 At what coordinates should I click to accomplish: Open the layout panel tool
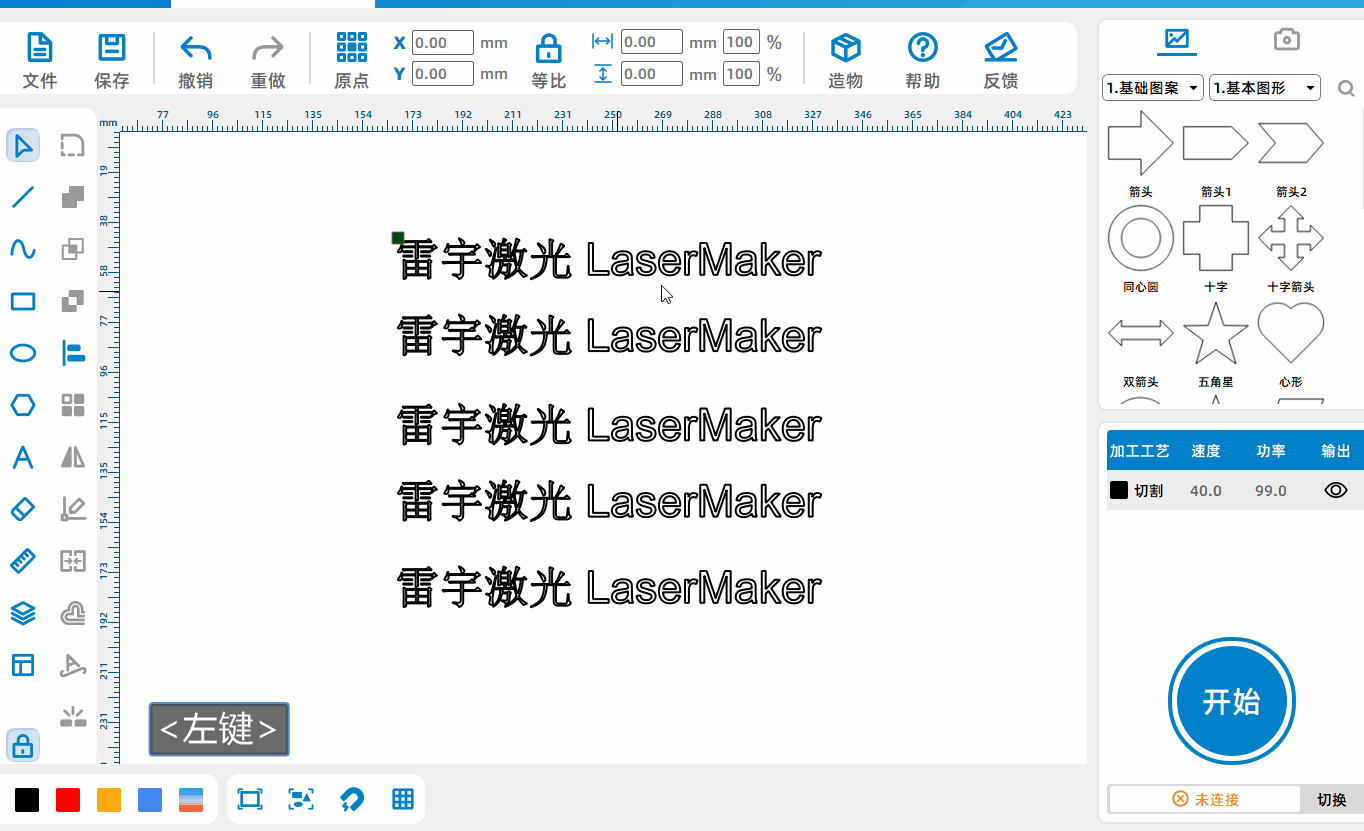[x=23, y=665]
